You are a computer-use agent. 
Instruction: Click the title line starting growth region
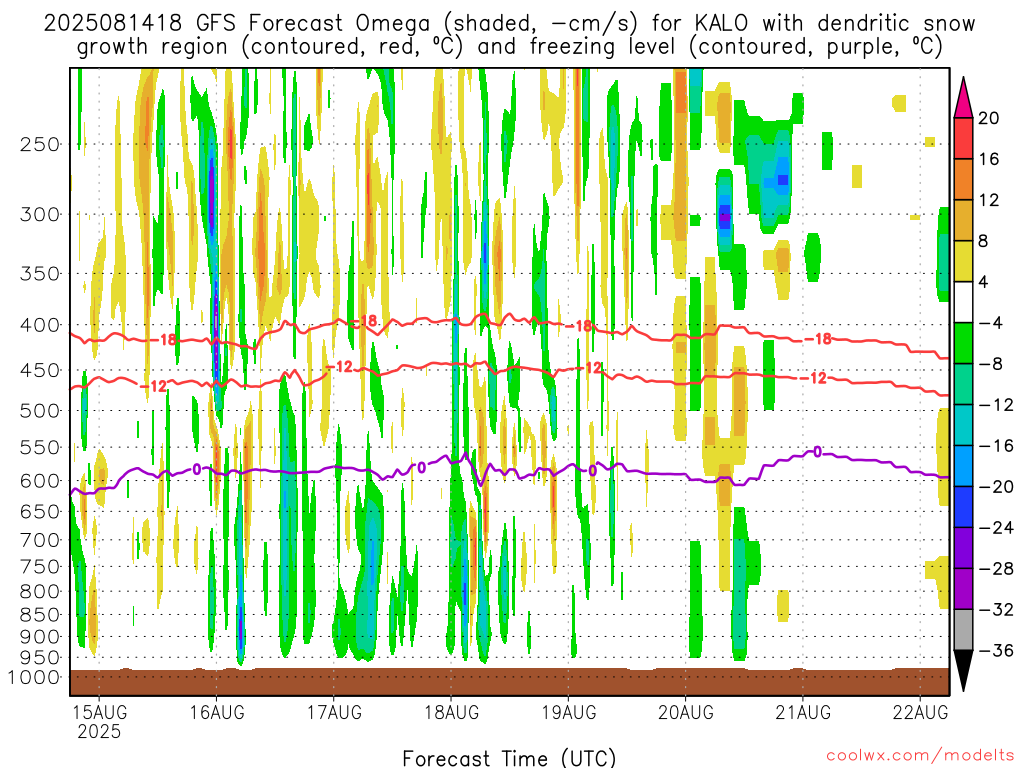(x=509, y=47)
